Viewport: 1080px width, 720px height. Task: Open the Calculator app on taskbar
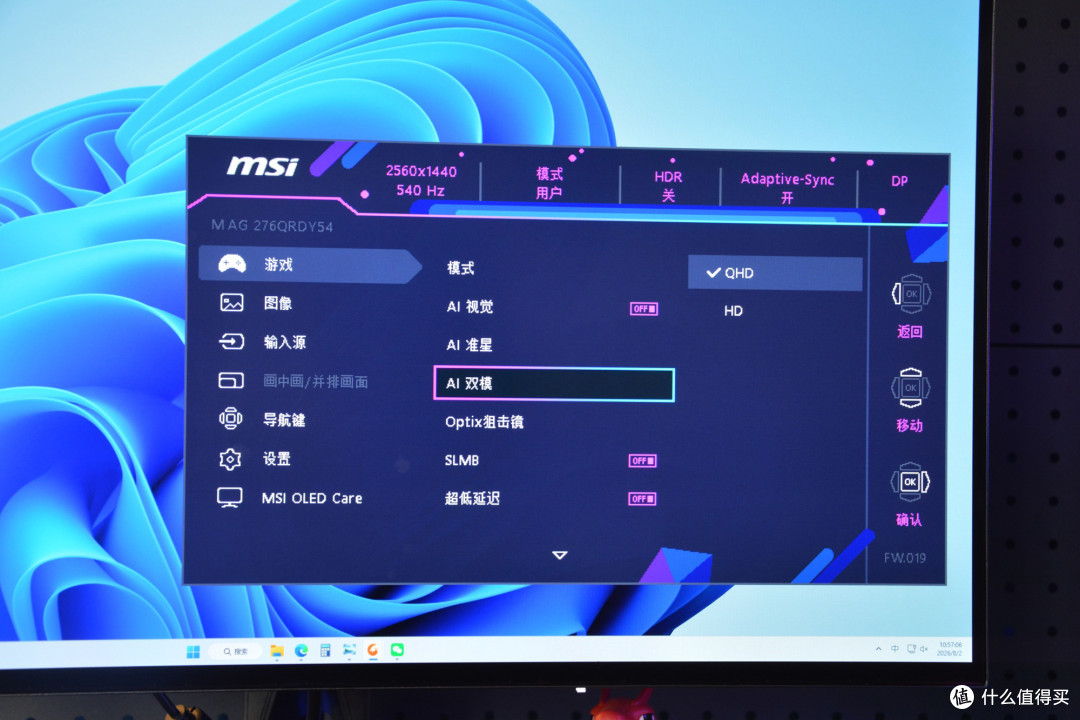(x=325, y=650)
